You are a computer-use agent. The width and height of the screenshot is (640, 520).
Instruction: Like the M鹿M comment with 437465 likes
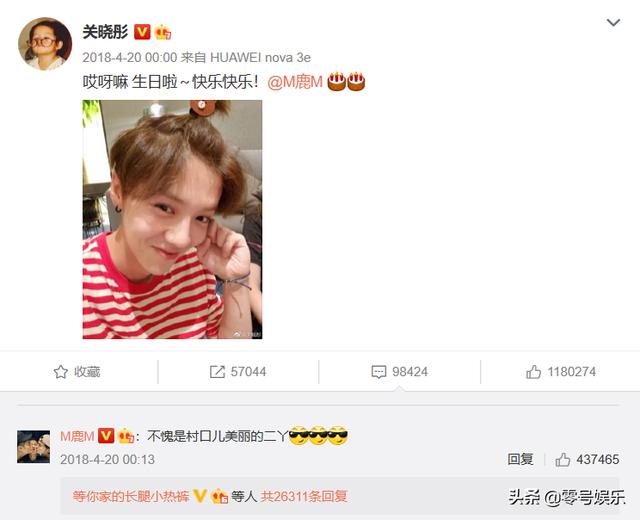[x=587, y=460]
